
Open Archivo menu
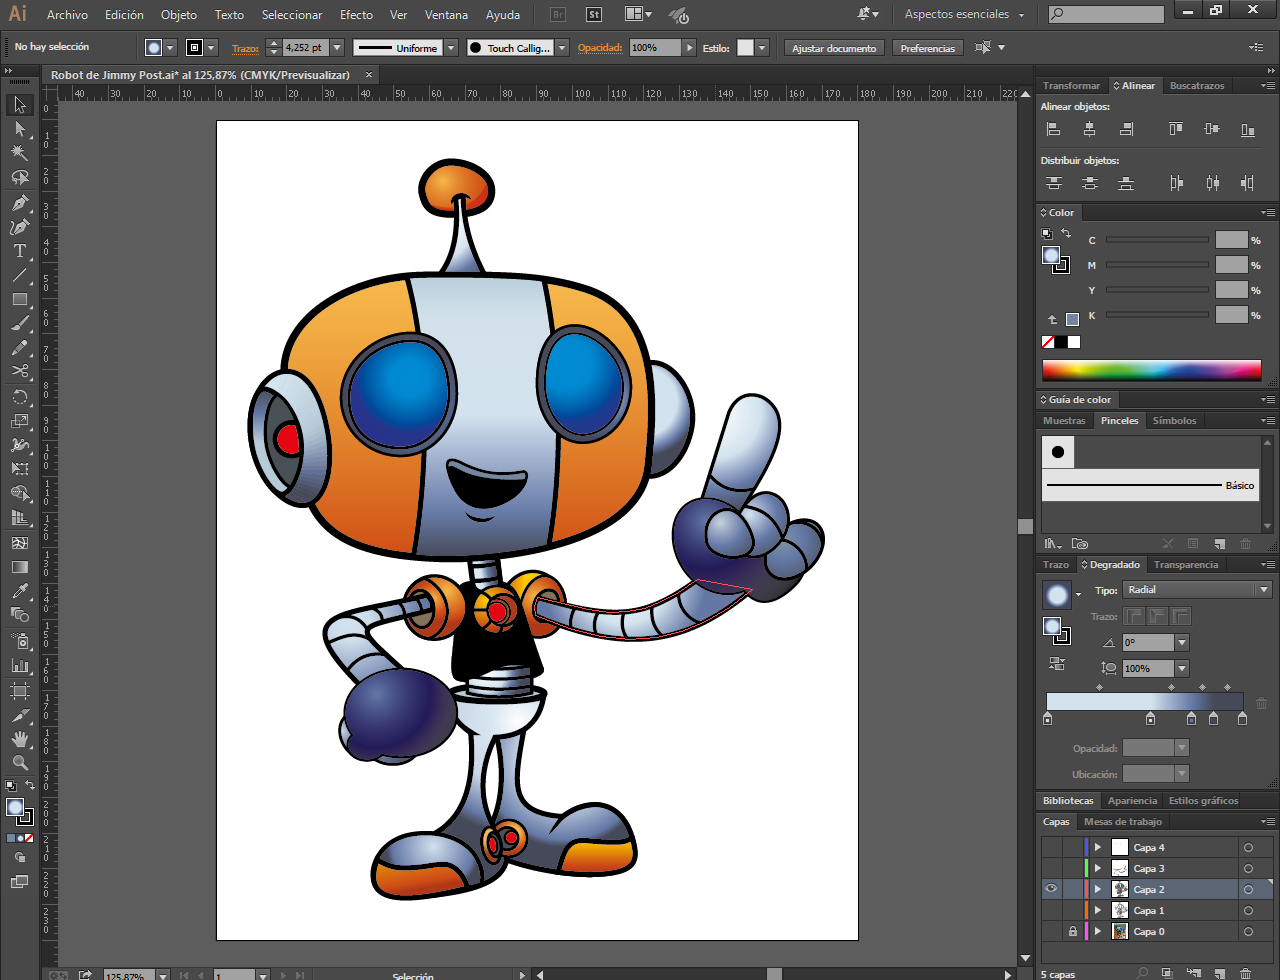click(67, 15)
